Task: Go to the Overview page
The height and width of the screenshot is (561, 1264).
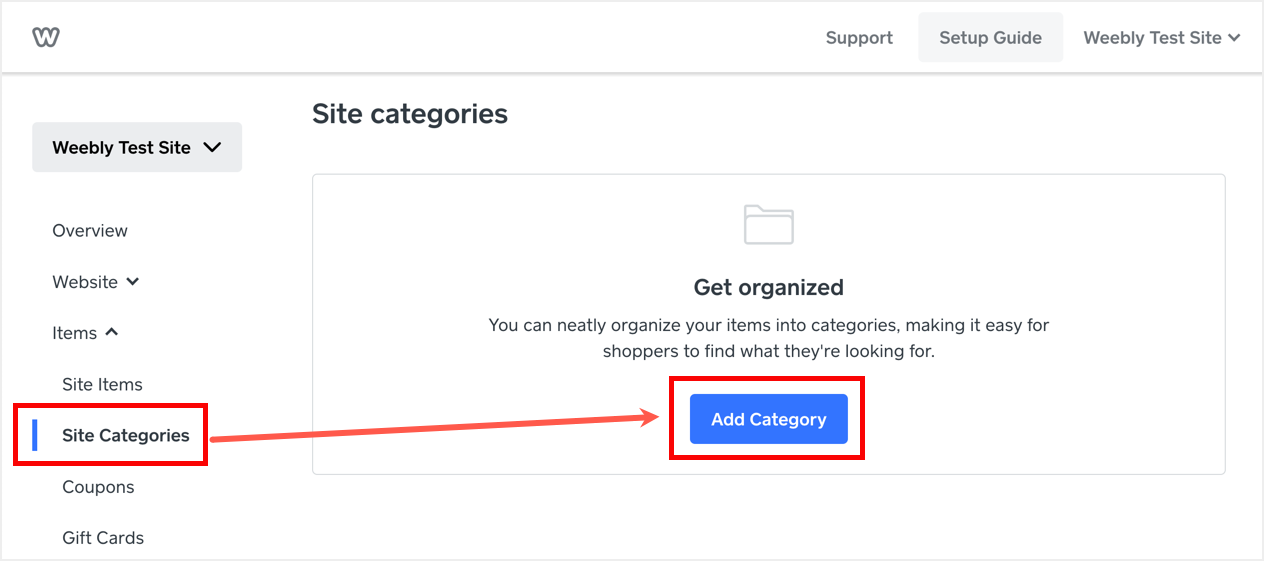Action: pos(90,230)
